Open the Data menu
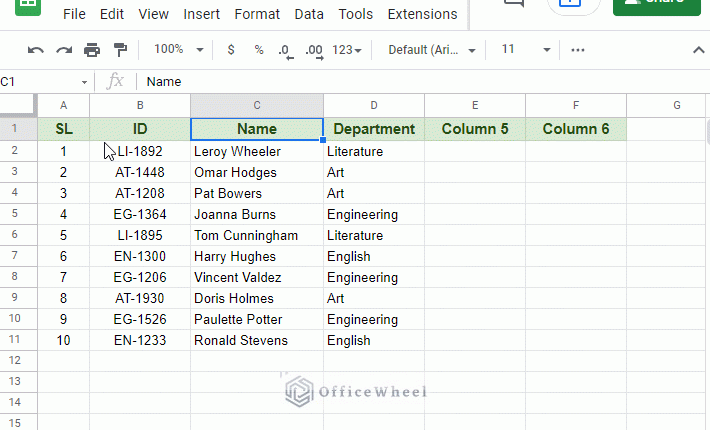The width and height of the screenshot is (710, 430). pyautogui.click(x=309, y=14)
